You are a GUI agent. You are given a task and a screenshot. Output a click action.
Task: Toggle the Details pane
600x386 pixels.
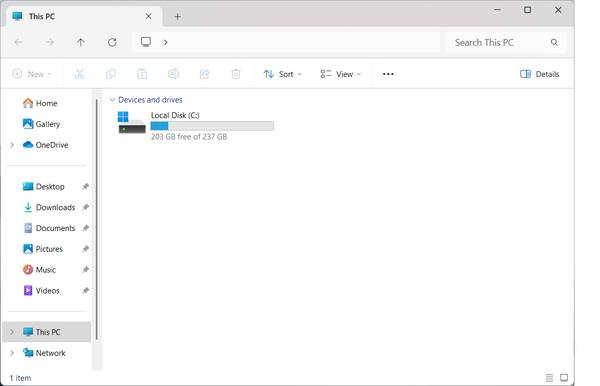[540, 74]
